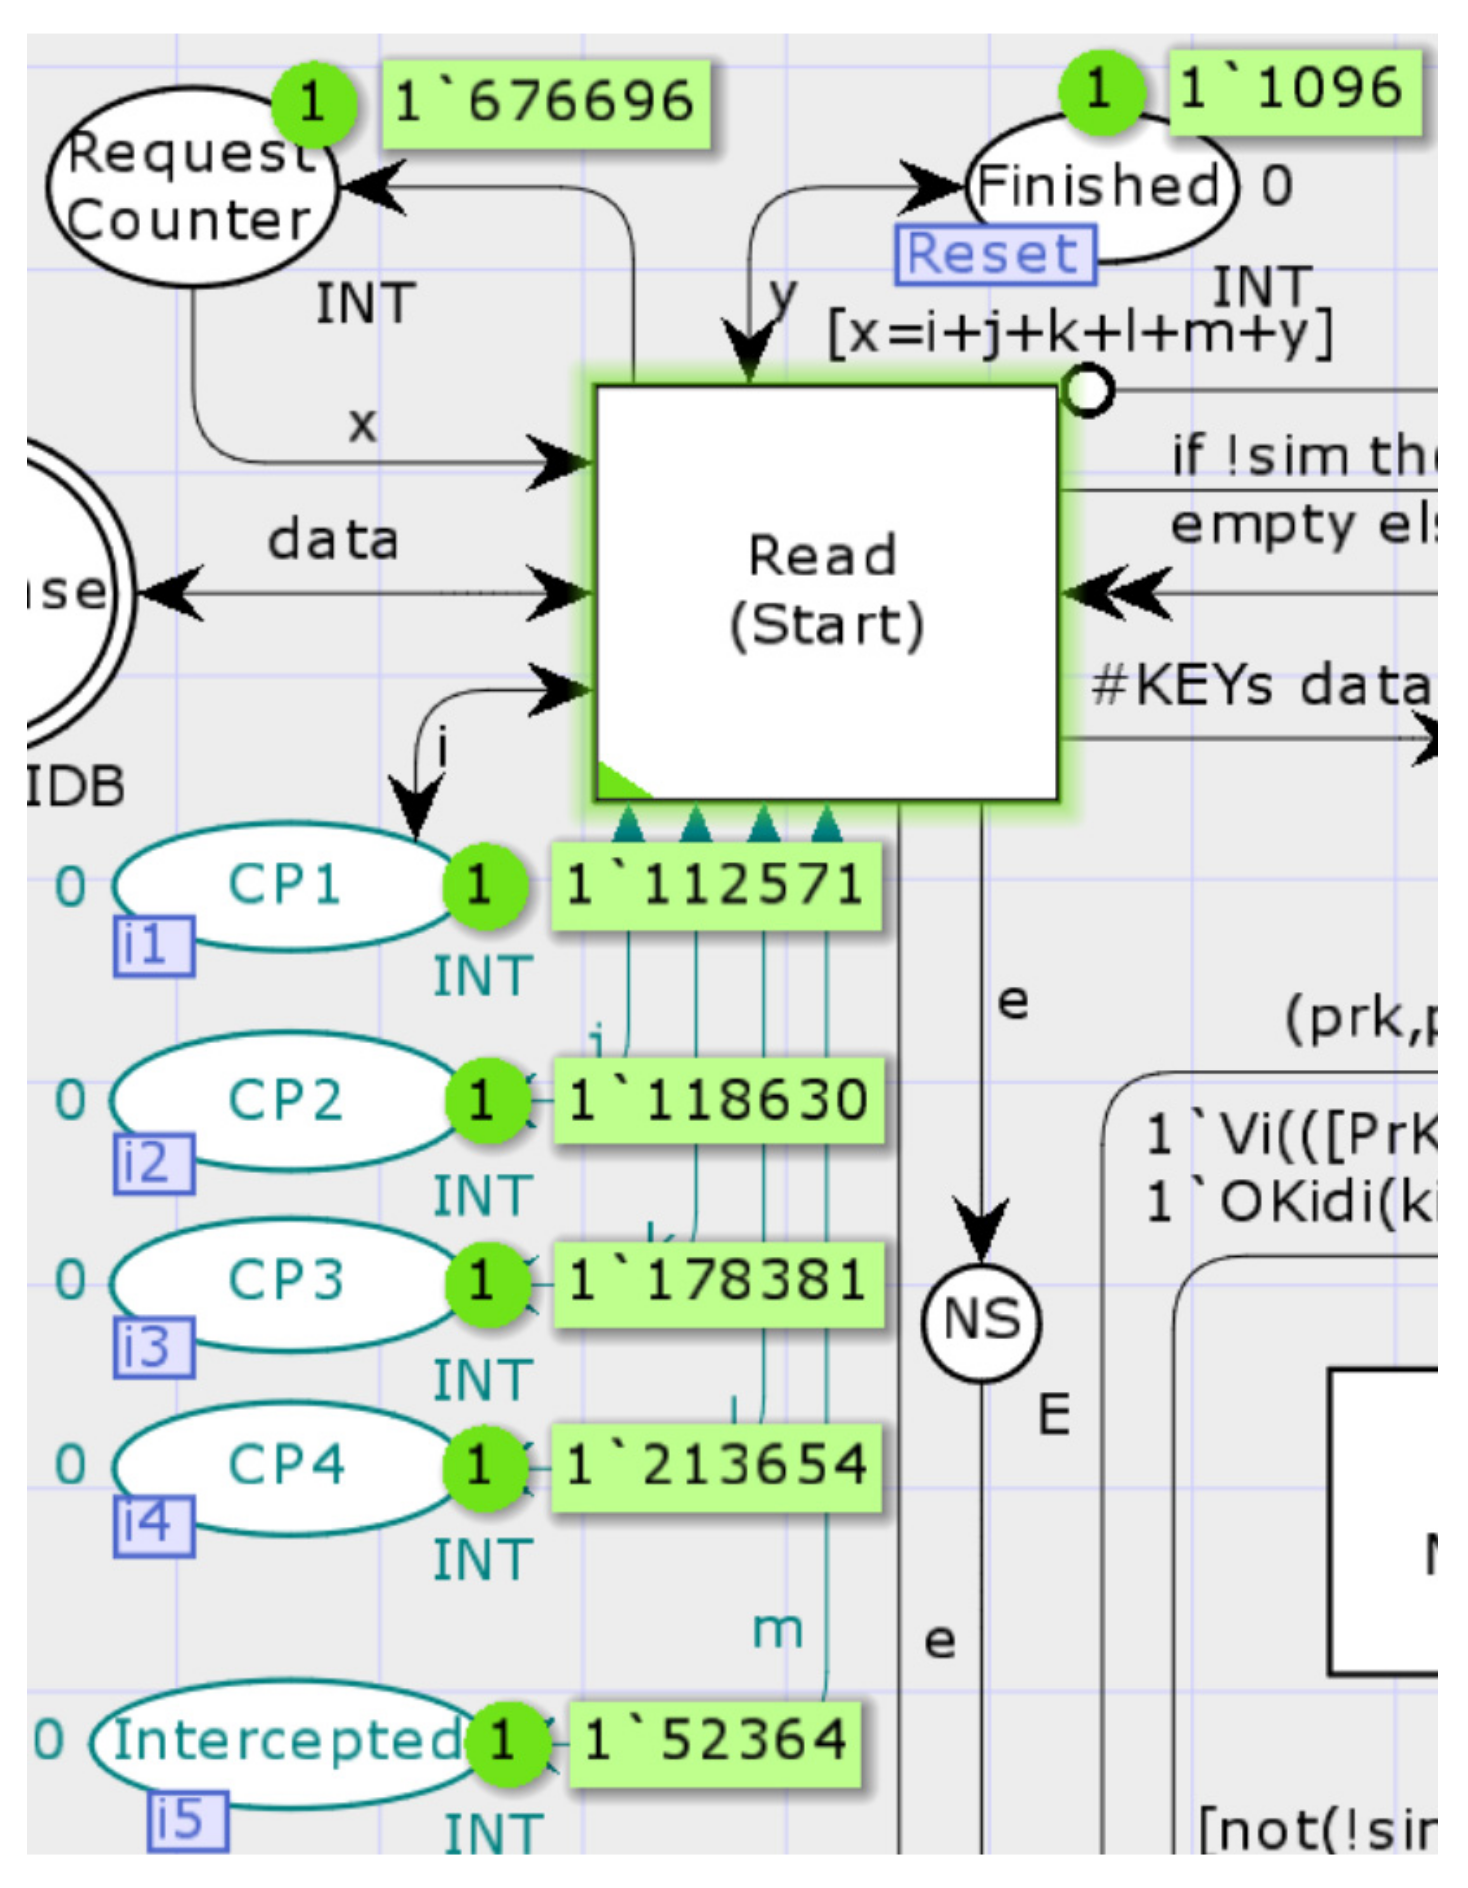Click the Reset tag under Finished
Screen dimensions: 1468x1888
point(994,254)
